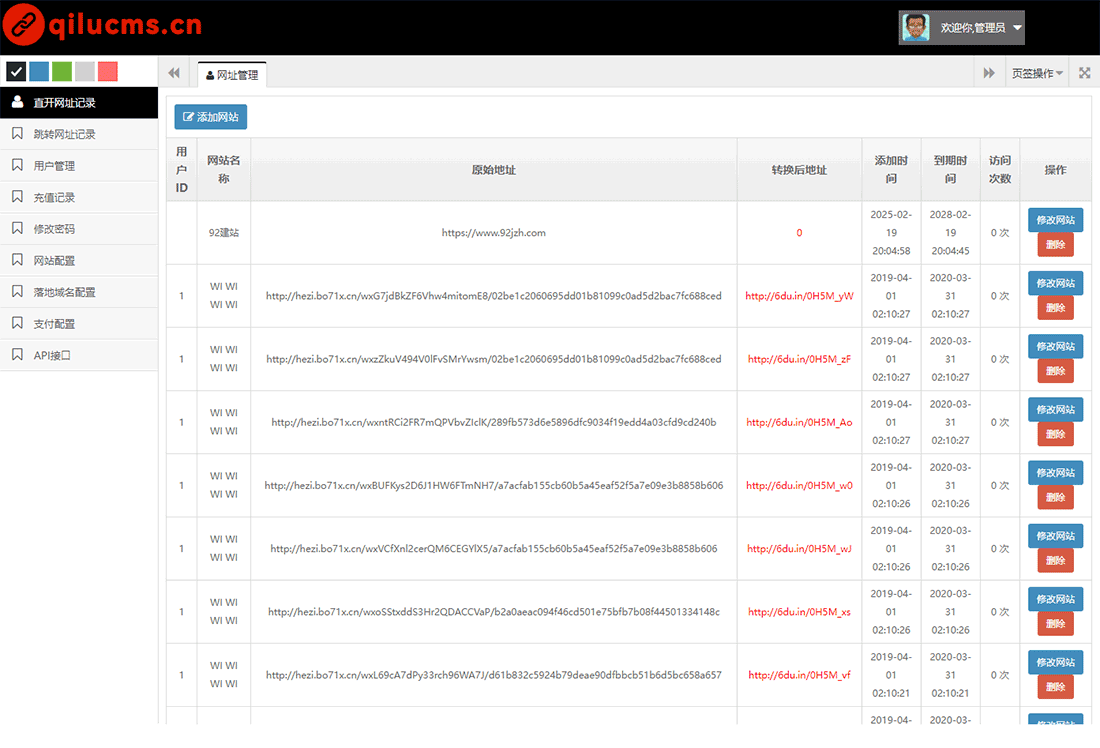The height and width of the screenshot is (748, 1100).
Task: Click 删除 for the 0H5M_vf row
Action: (1056, 686)
